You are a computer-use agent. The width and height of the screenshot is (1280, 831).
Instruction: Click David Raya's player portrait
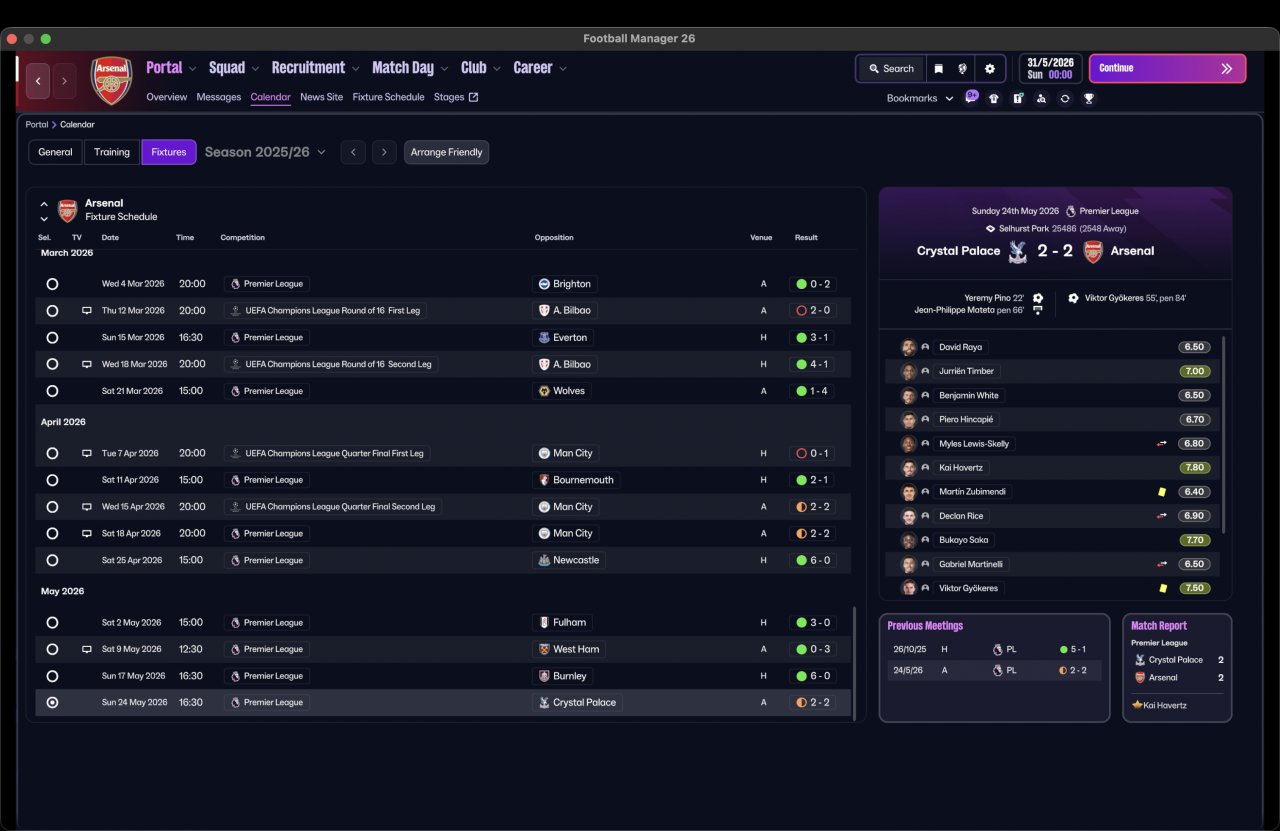pos(908,347)
